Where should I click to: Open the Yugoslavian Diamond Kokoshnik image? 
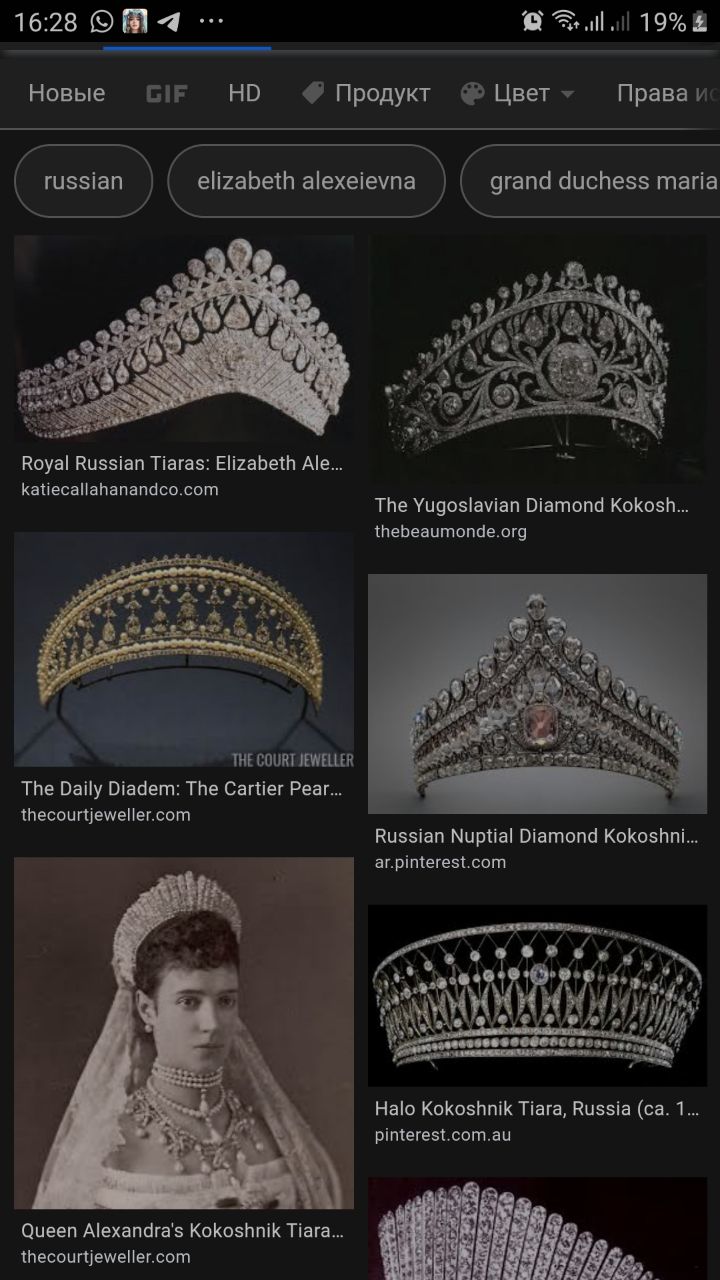pyautogui.click(x=536, y=360)
